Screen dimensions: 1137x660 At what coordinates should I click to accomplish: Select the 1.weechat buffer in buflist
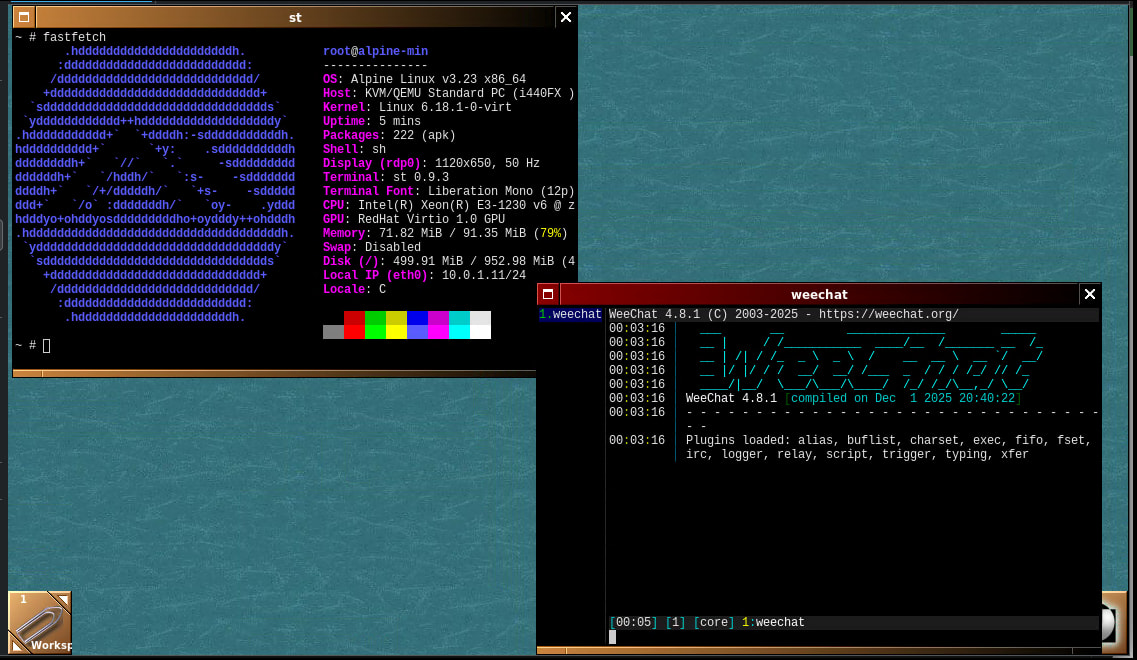(x=570, y=315)
